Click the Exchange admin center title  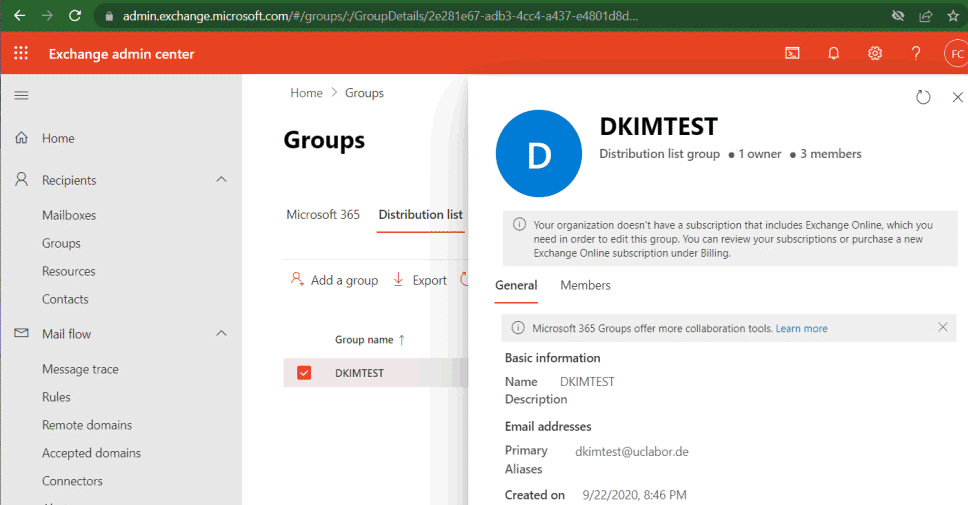[122, 54]
